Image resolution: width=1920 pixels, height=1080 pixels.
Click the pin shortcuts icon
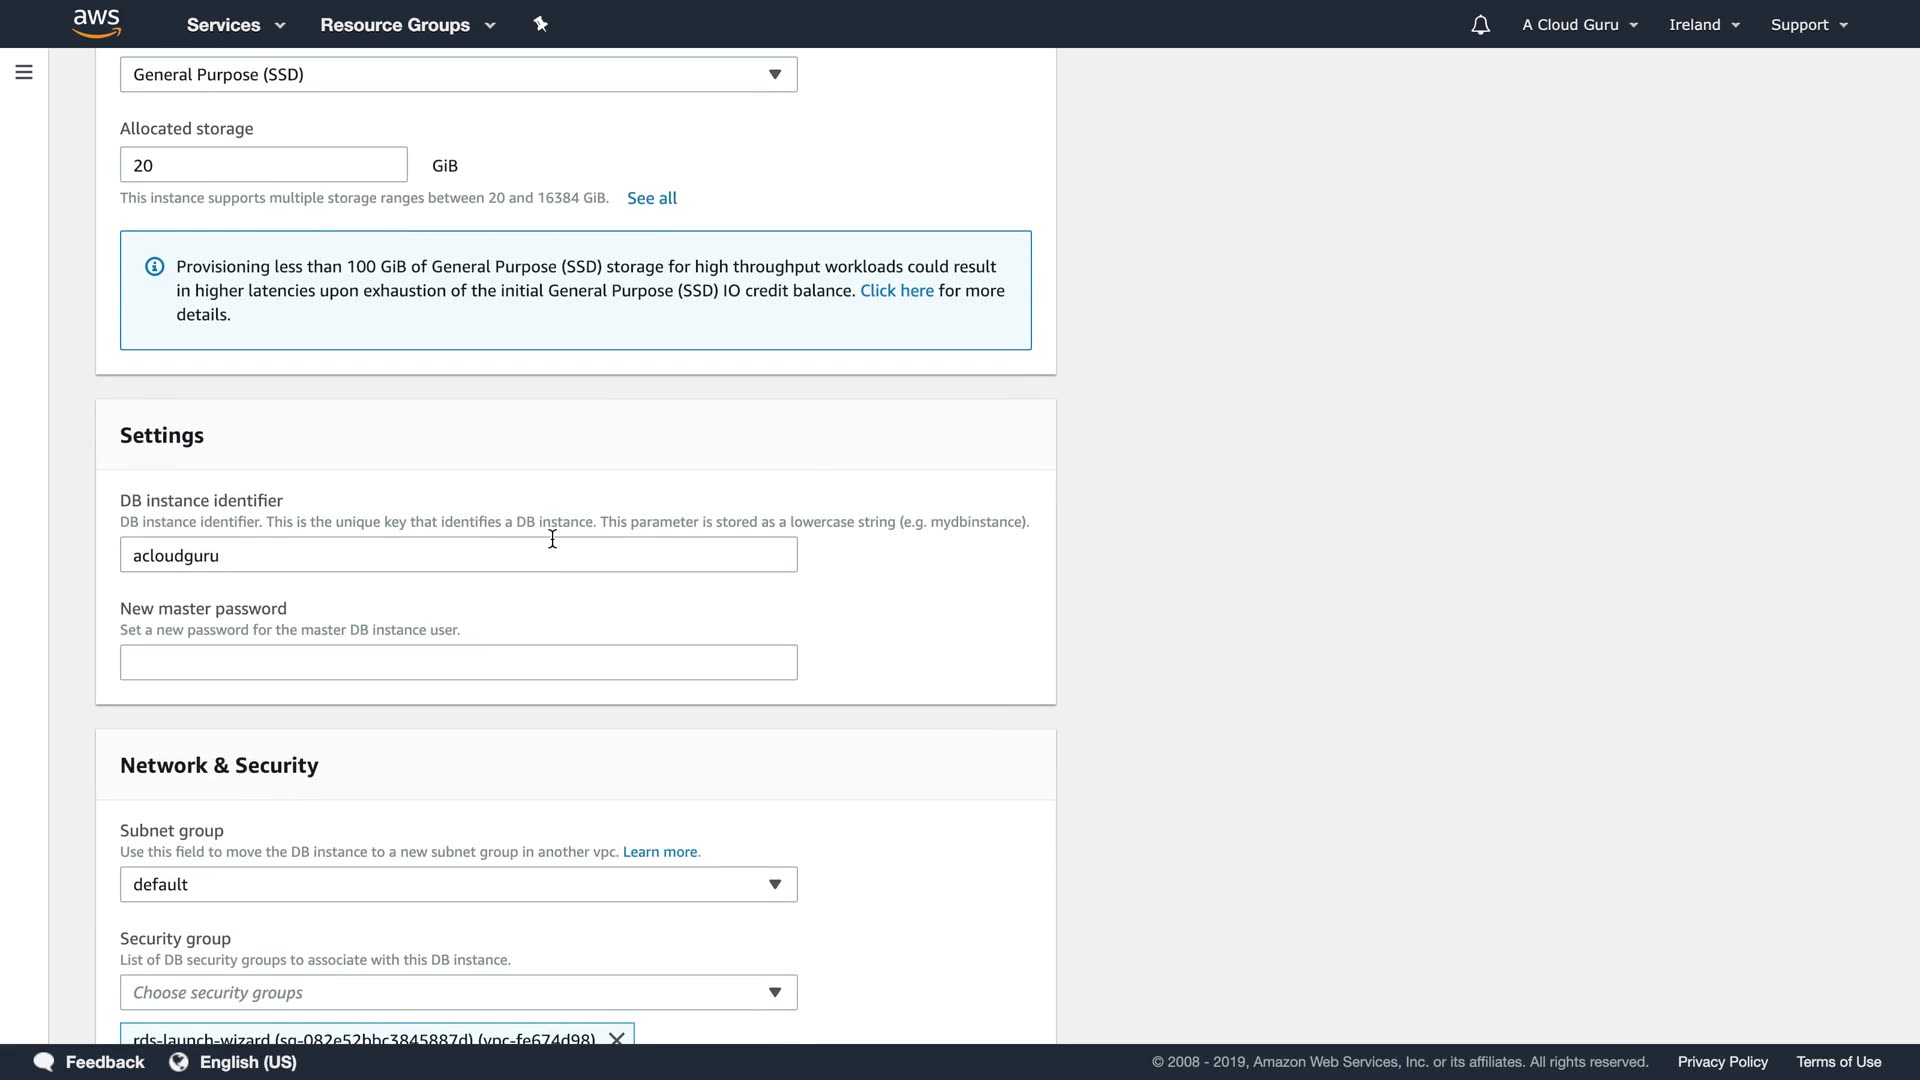(x=541, y=24)
